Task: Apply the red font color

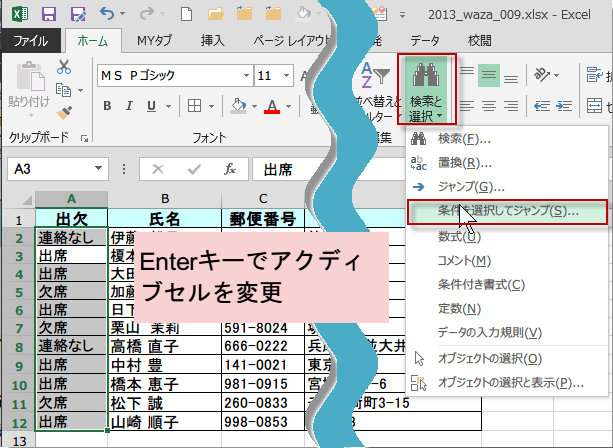Action: pyautogui.click(x=272, y=106)
